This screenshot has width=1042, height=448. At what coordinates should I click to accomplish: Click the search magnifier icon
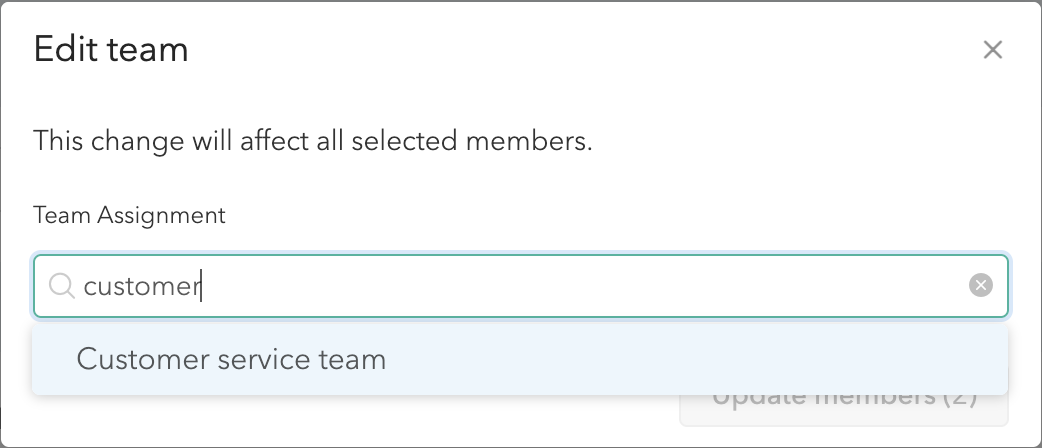click(62, 287)
